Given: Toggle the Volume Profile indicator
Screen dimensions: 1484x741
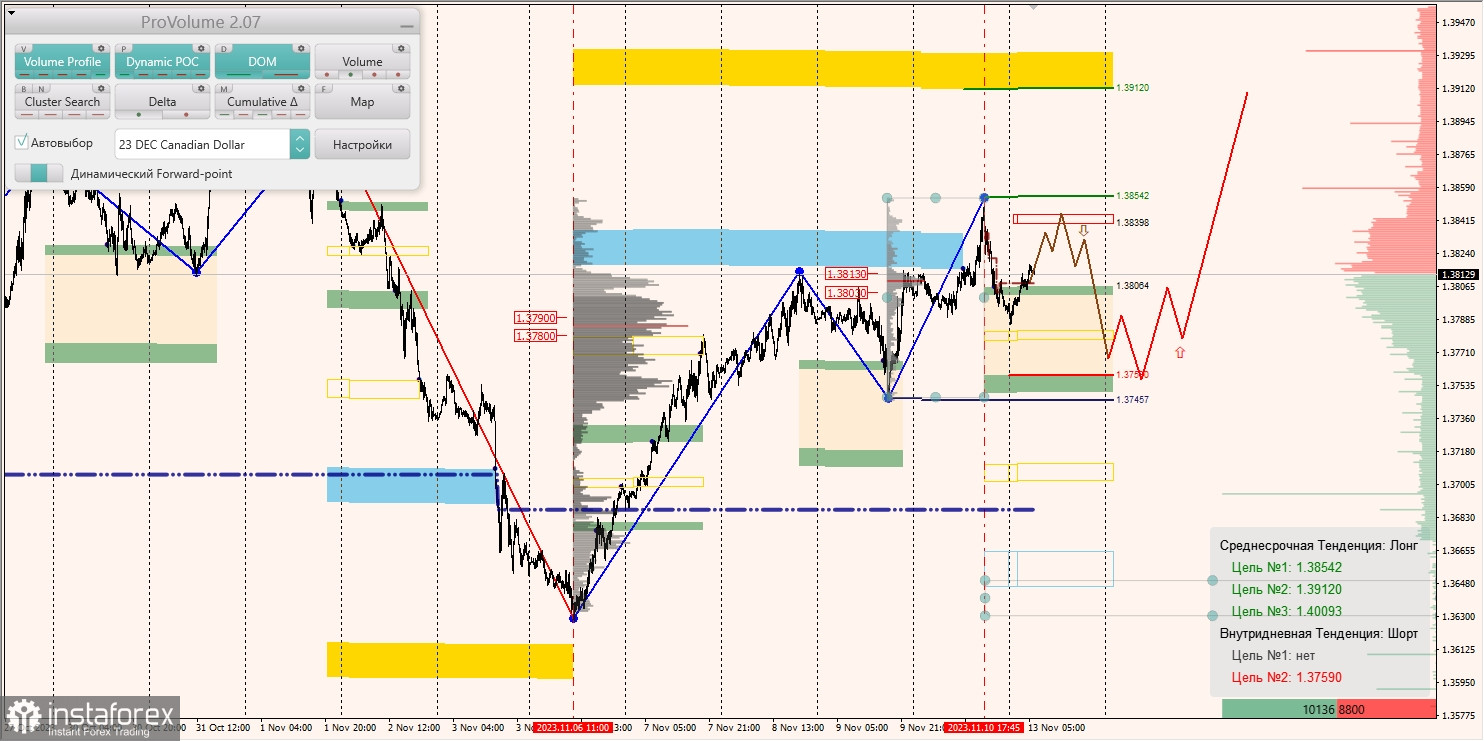Looking at the screenshot, I should (62, 62).
